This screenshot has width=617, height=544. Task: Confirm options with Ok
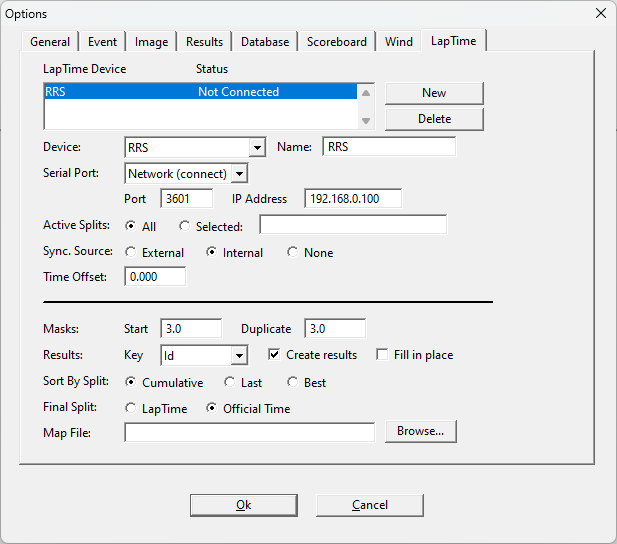pyautogui.click(x=244, y=505)
